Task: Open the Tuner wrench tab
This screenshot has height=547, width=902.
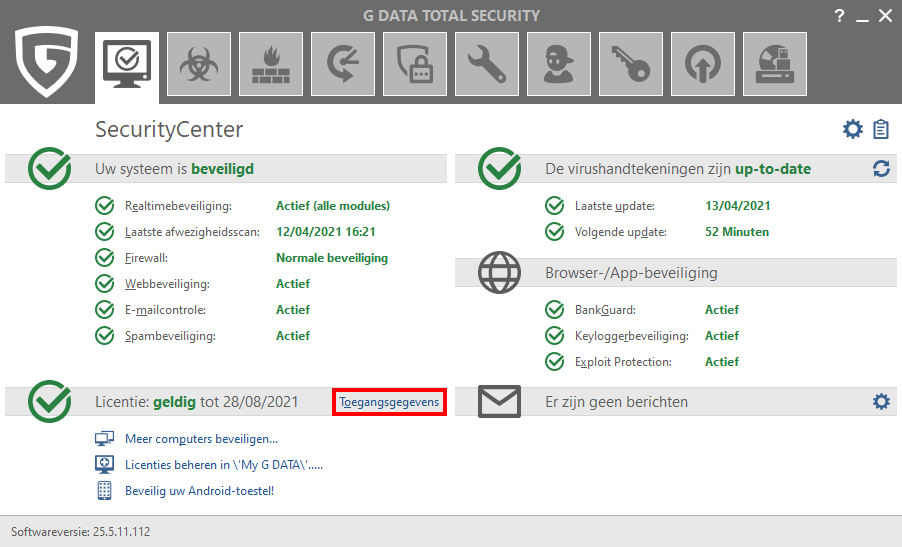Action: click(487, 64)
